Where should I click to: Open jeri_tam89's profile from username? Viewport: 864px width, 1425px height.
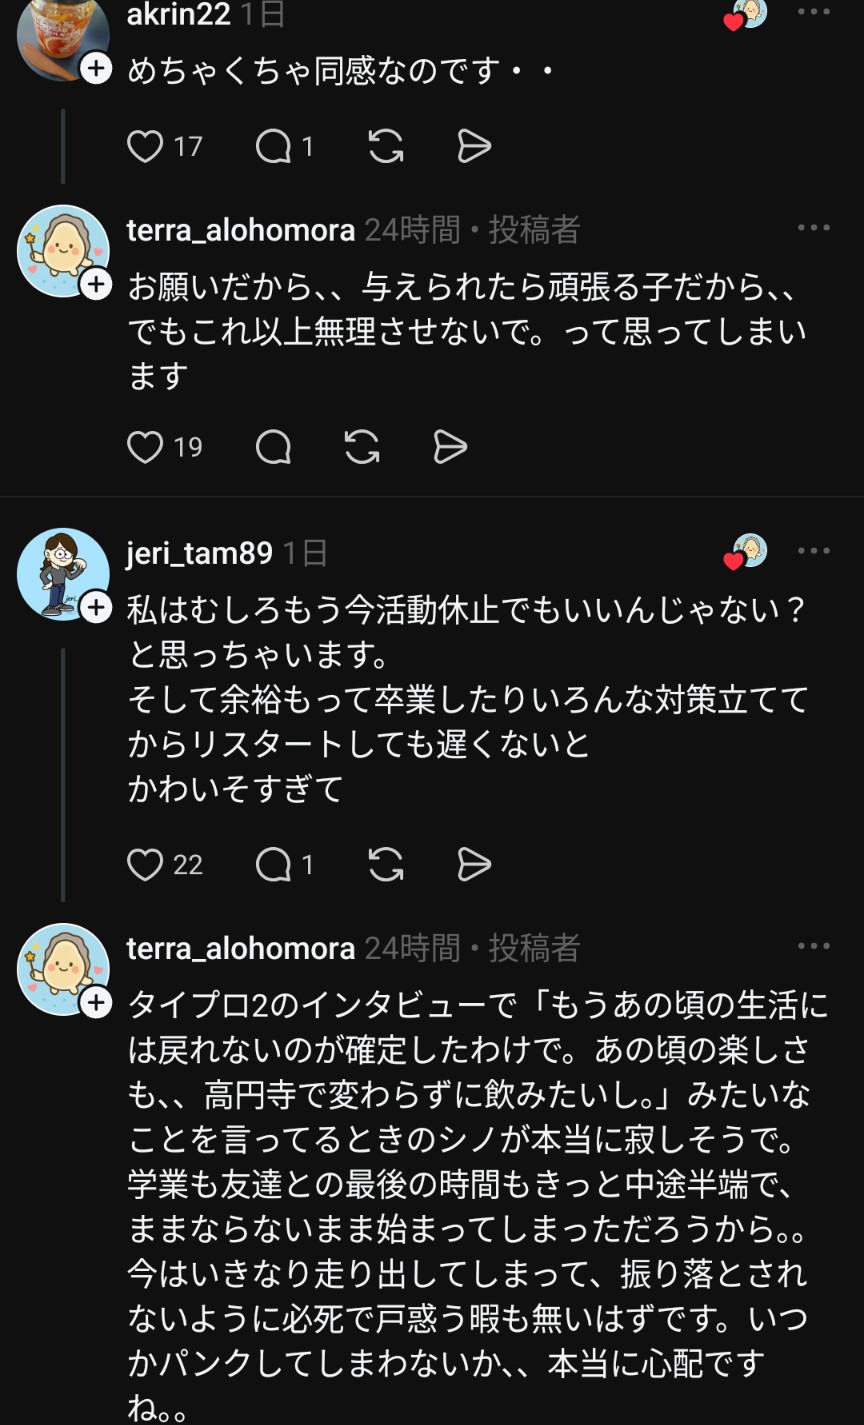point(199,553)
